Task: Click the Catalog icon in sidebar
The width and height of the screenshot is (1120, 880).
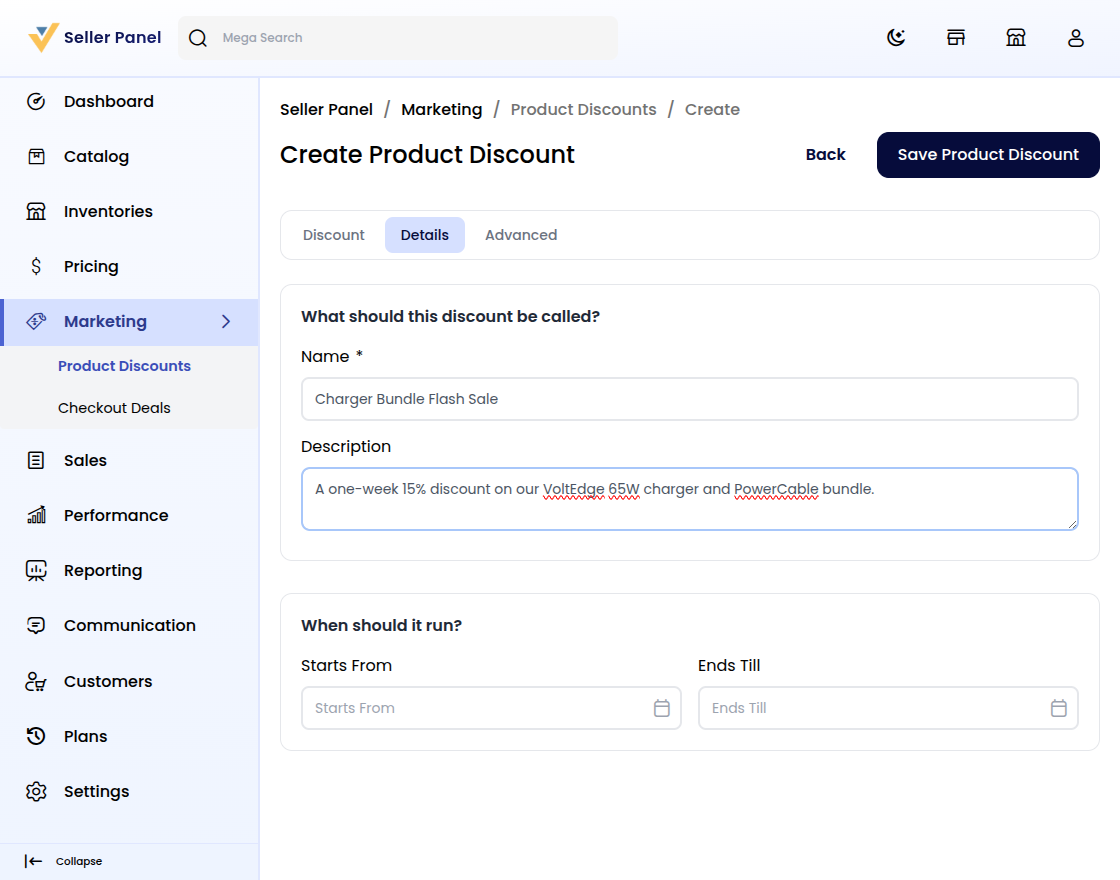Action: [36, 156]
